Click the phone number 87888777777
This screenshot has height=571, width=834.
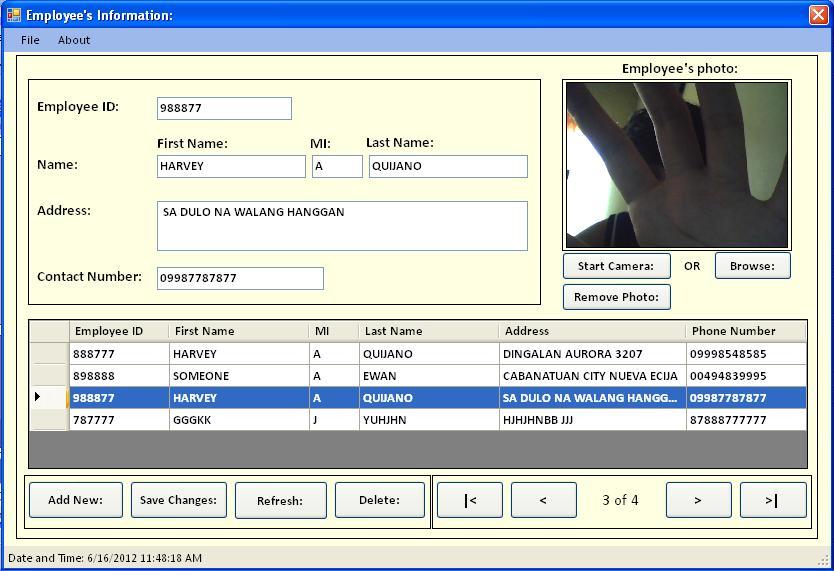[x=746, y=420]
